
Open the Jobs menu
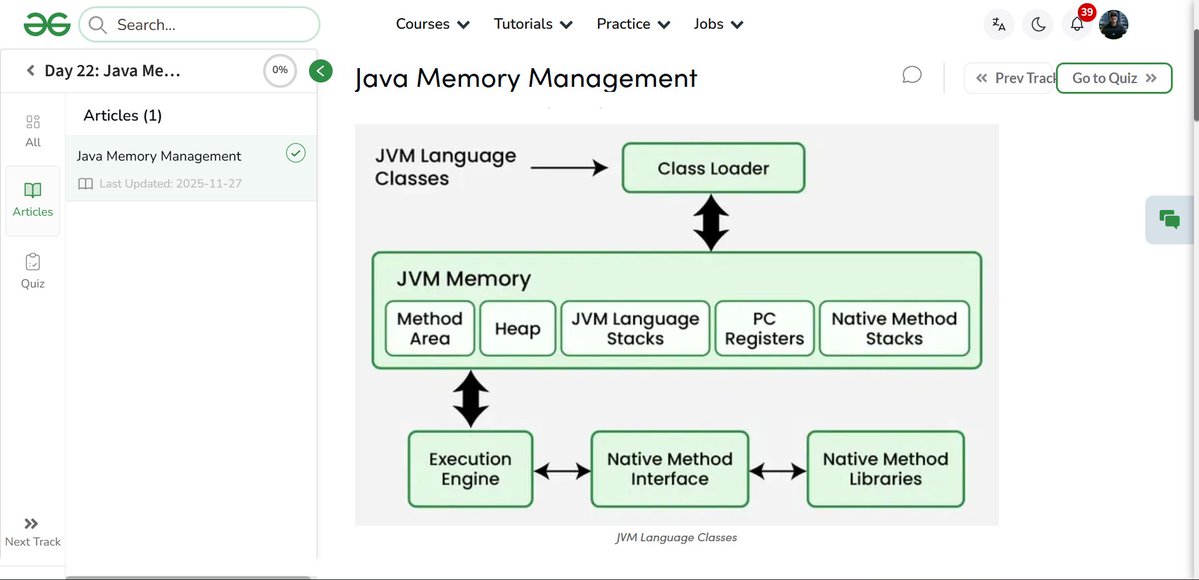coord(717,23)
